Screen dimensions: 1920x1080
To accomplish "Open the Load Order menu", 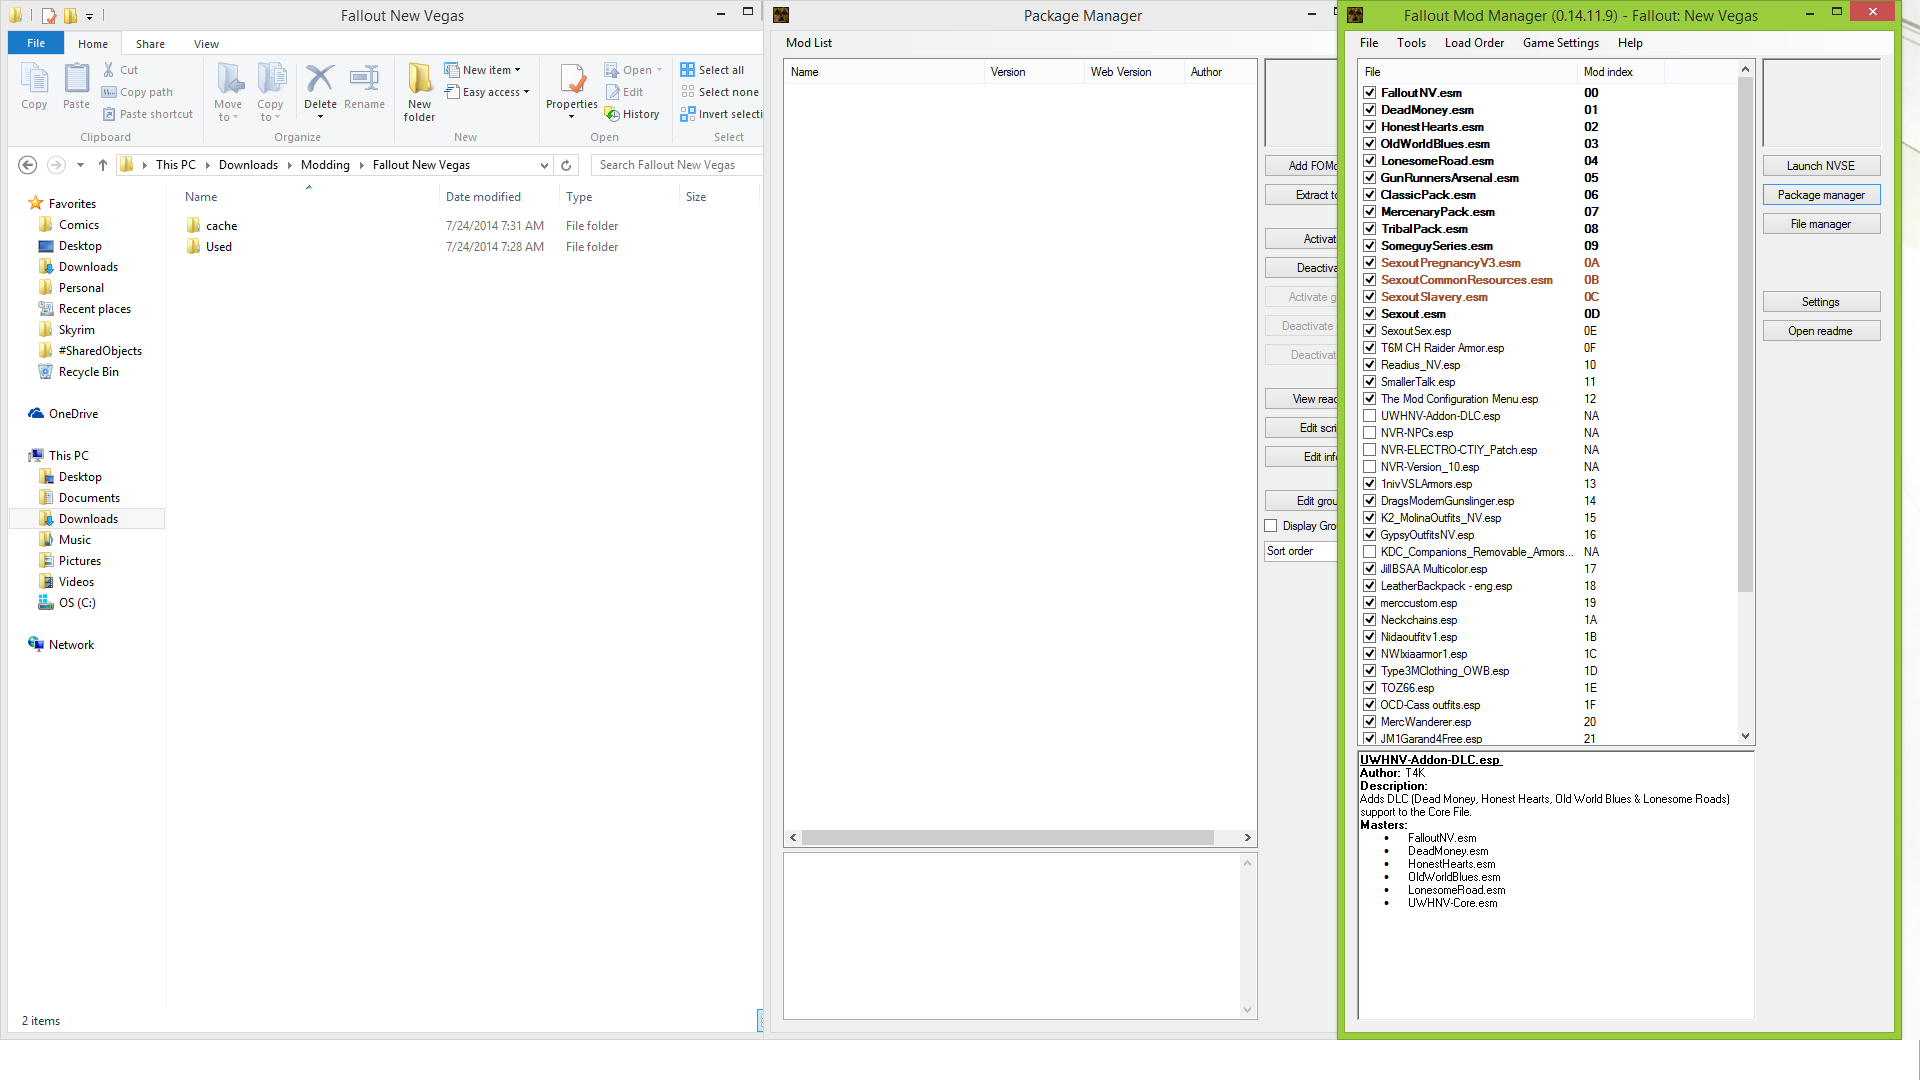I will coord(1473,43).
